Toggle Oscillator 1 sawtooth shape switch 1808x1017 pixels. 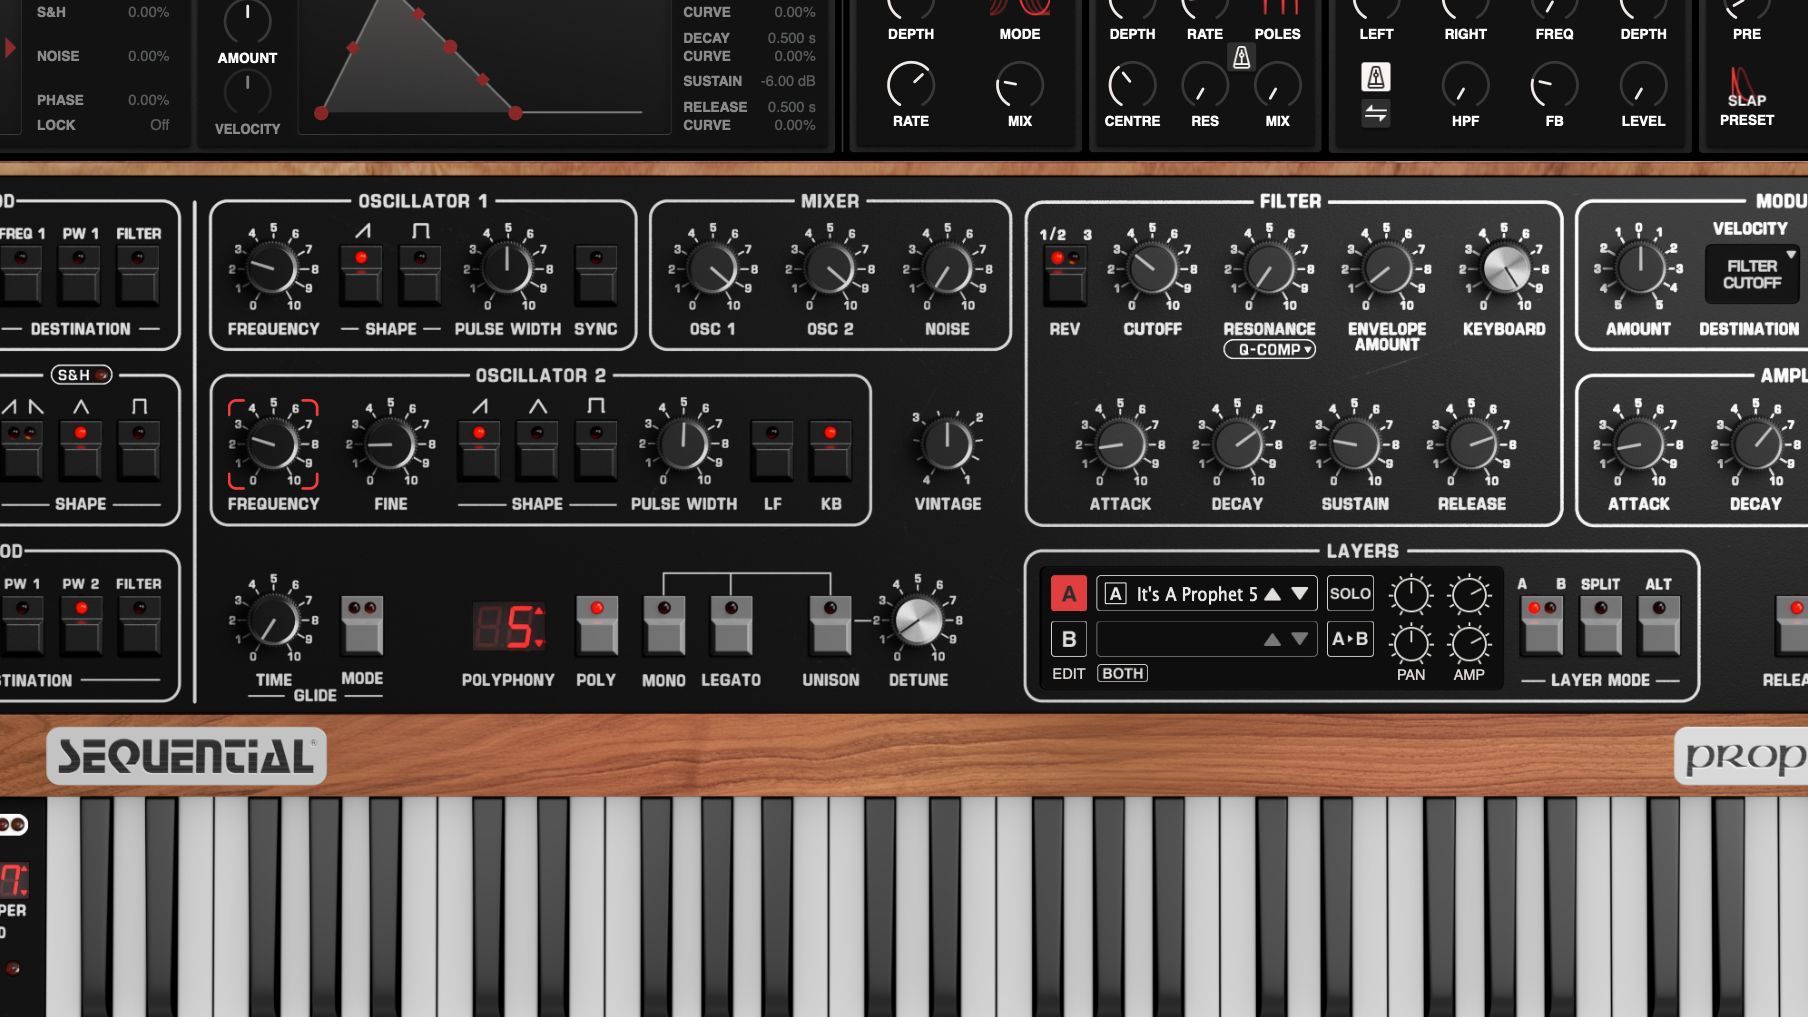[x=362, y=275]
